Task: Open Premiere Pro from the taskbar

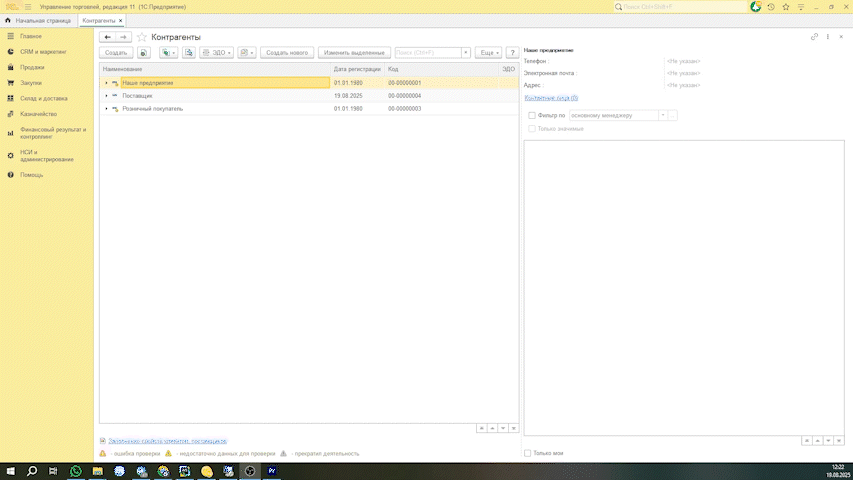Action: click(272, 471)
